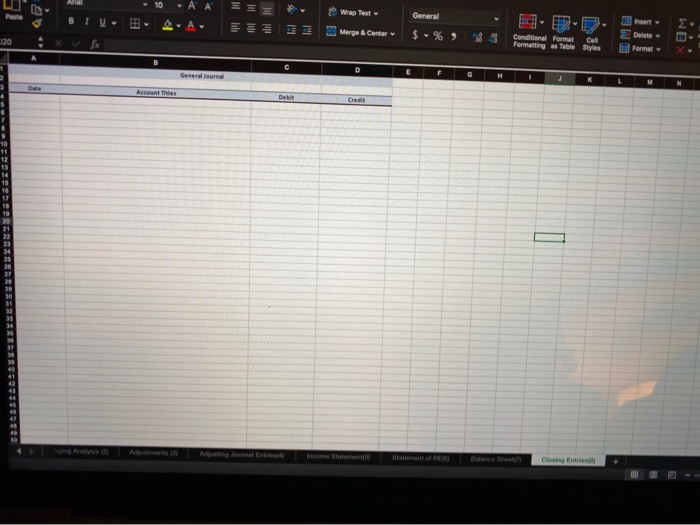The width and height of the screenshot is (700, 525).
Task: Apply red font color
Action: tap(191, 26)
